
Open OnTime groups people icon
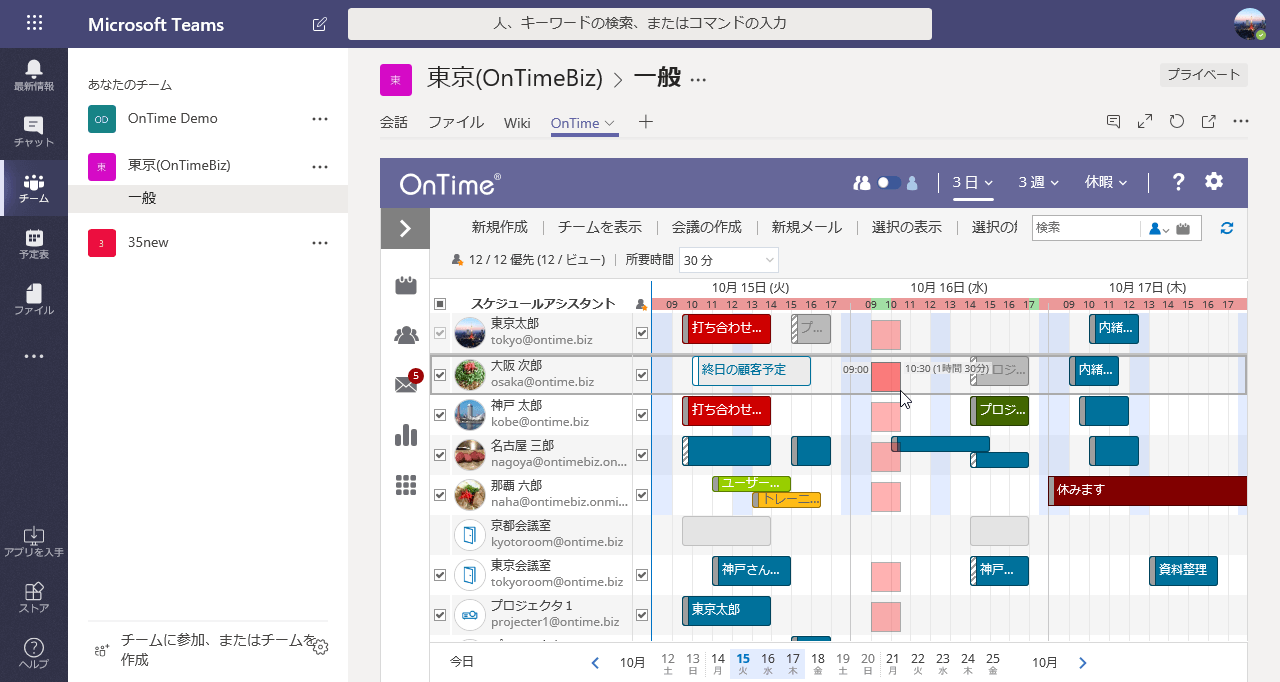tap(405, 335)
